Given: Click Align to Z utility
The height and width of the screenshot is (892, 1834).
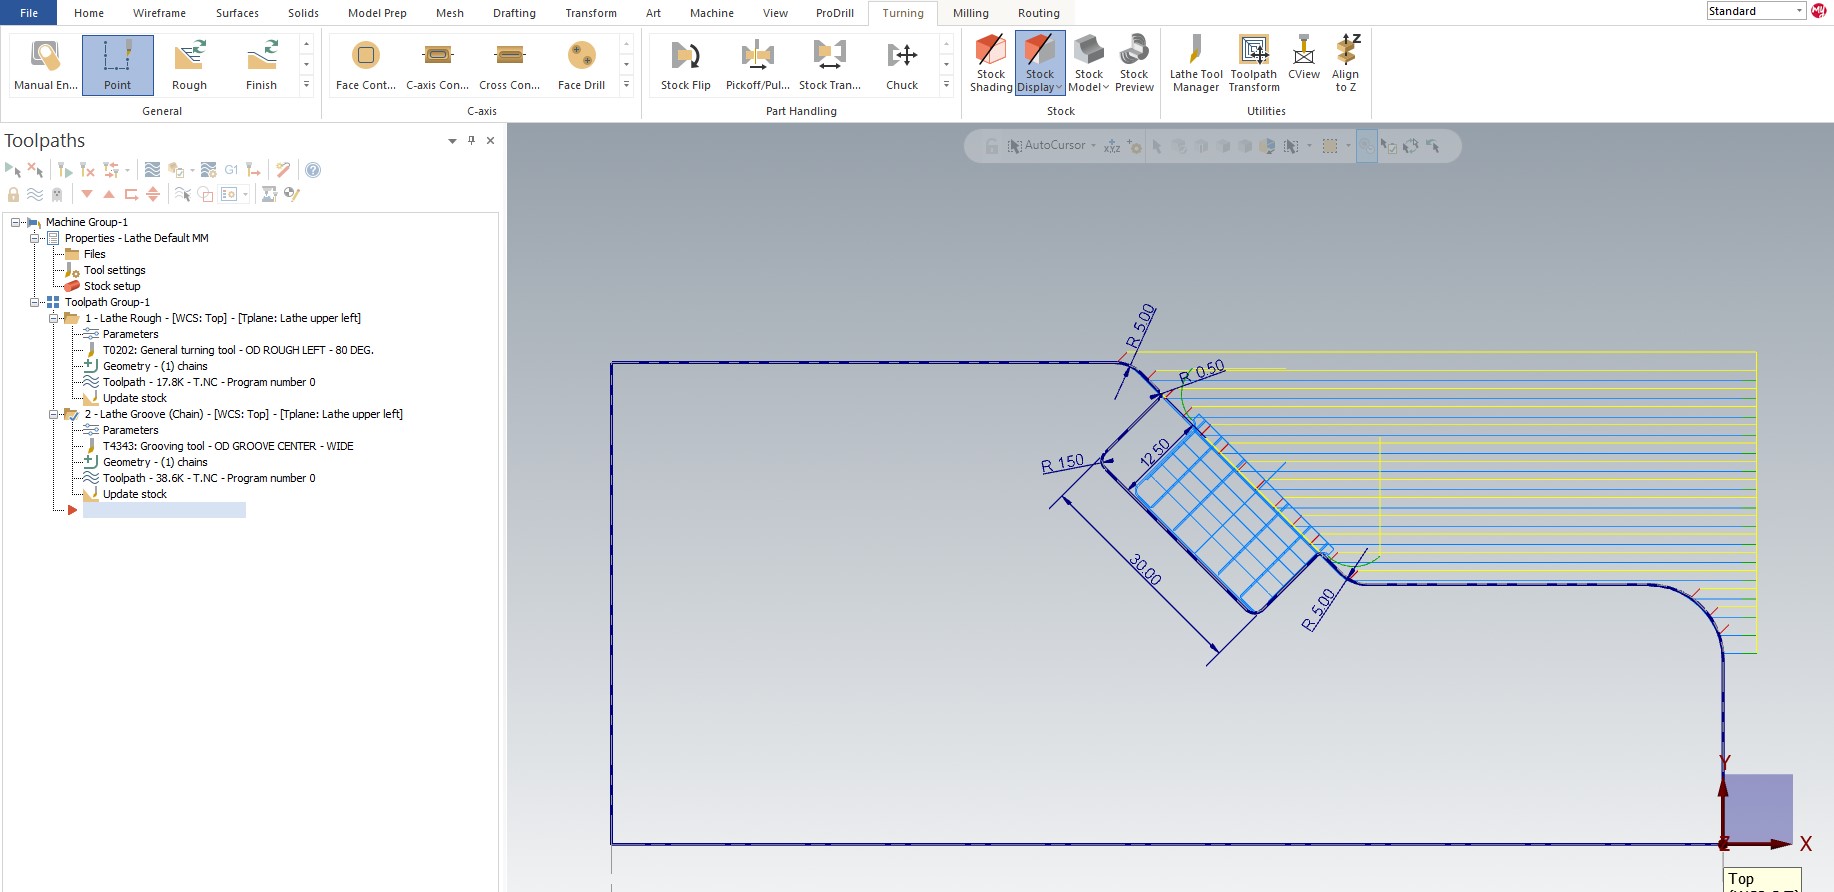Looking at the screenshot, I should coord(1346,64).
